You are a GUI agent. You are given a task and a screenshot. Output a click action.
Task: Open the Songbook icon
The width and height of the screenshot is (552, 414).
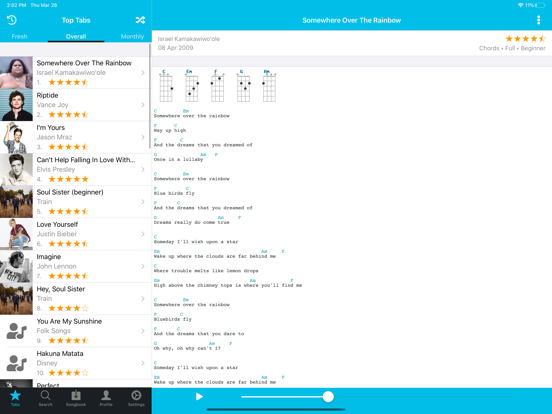coord(76,398)
